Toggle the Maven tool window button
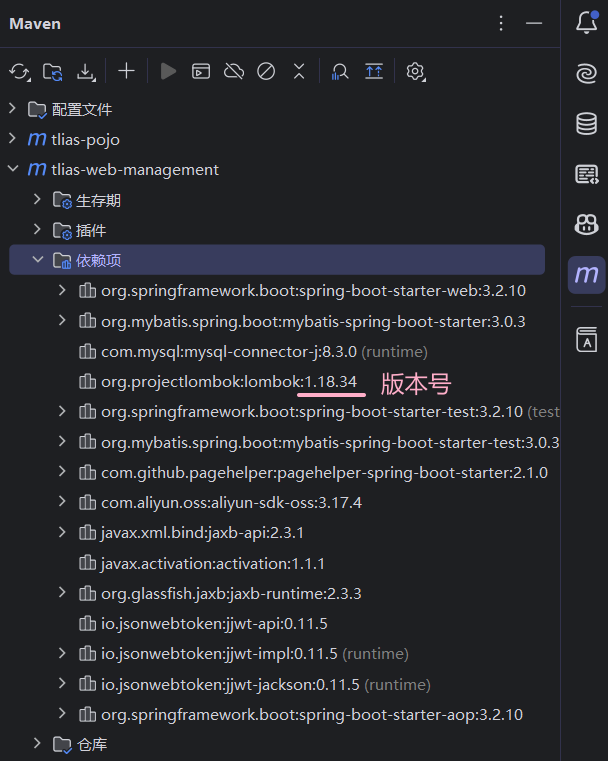The width and height of the screenshot is (608, 761). coord(587,274)
